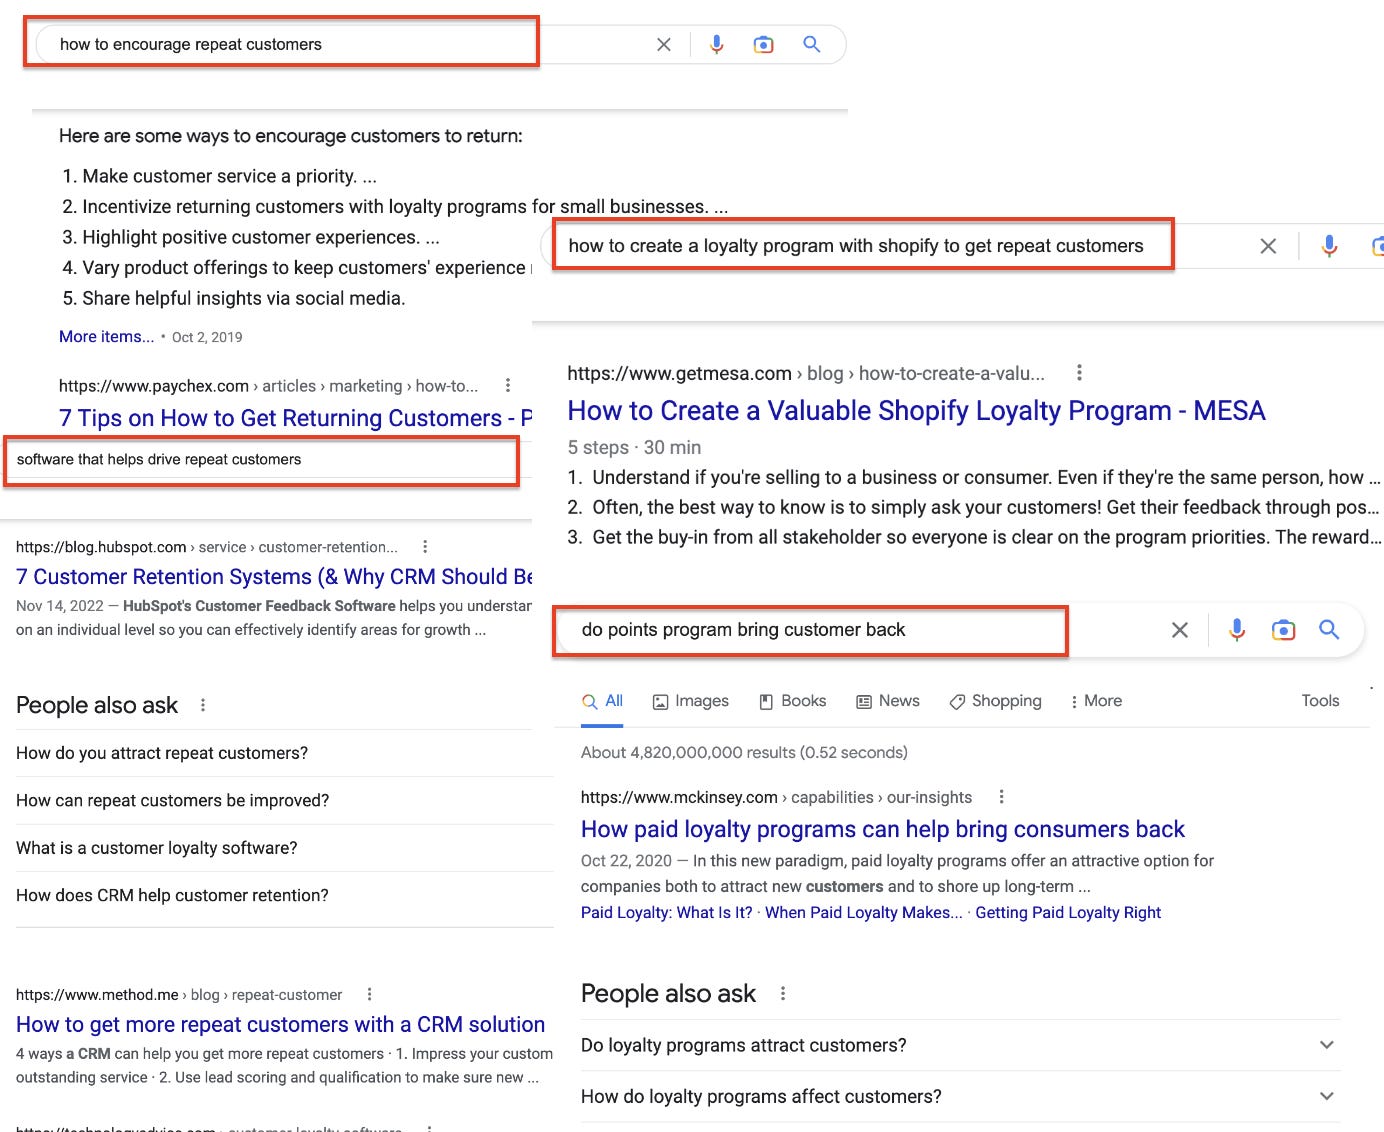
Task: Select the All results tab
Action: 603,701
